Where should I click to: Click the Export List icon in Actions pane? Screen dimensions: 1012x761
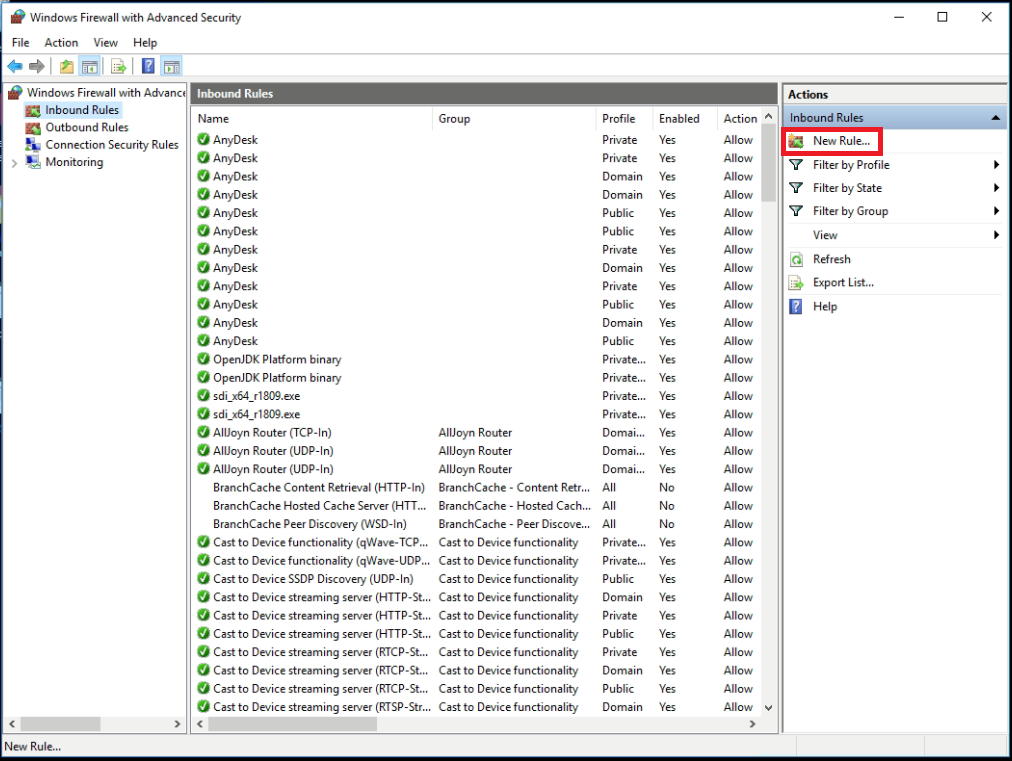(x=796, y=283)
